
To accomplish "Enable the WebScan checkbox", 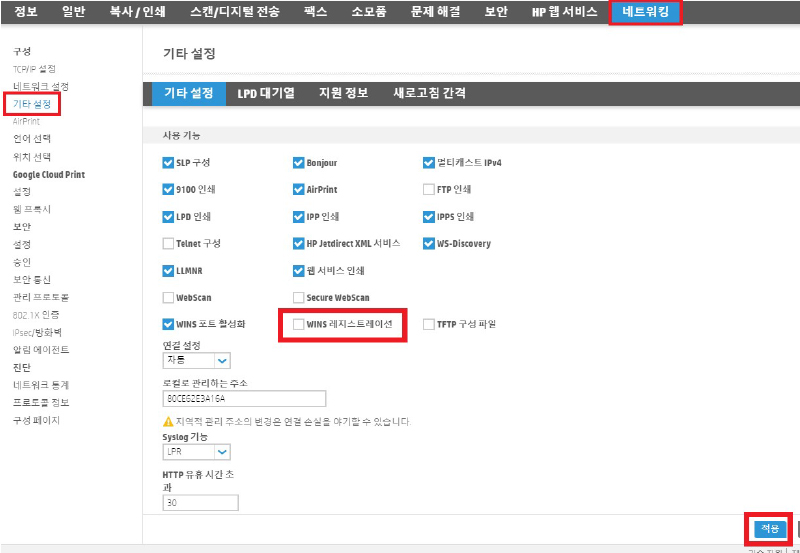I will coord(168,297).
